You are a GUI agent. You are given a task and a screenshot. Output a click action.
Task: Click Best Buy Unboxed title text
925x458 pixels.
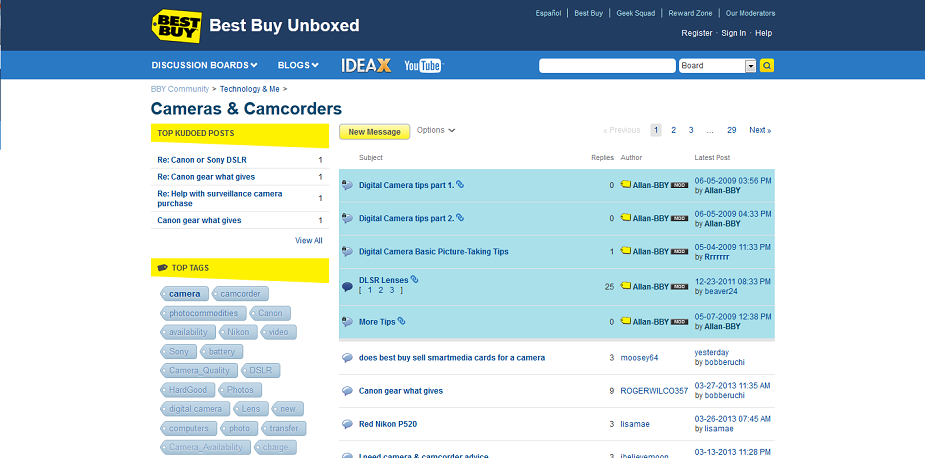(284, 26)
